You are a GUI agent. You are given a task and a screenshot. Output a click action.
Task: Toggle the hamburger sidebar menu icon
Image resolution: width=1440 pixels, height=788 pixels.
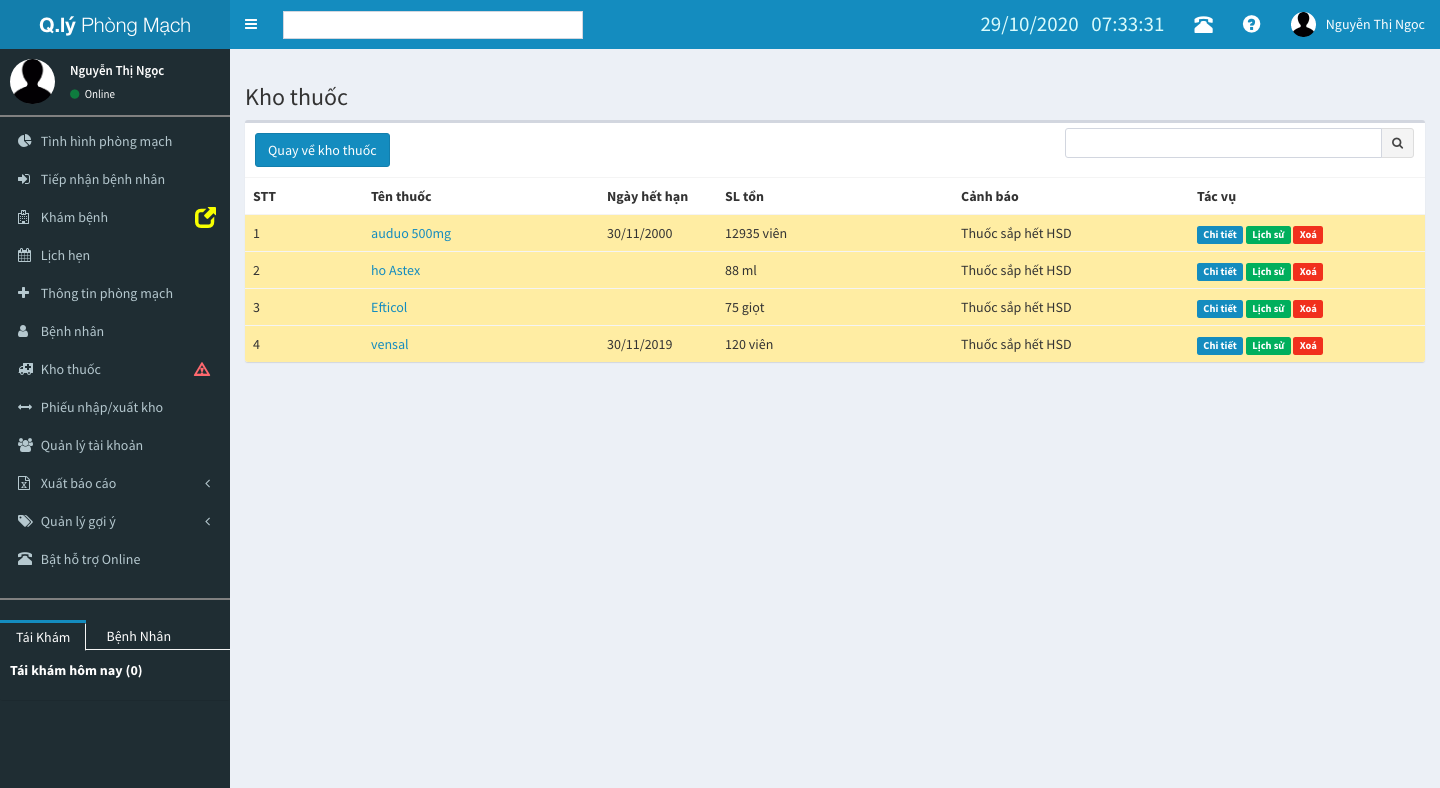tap(251, 24)
